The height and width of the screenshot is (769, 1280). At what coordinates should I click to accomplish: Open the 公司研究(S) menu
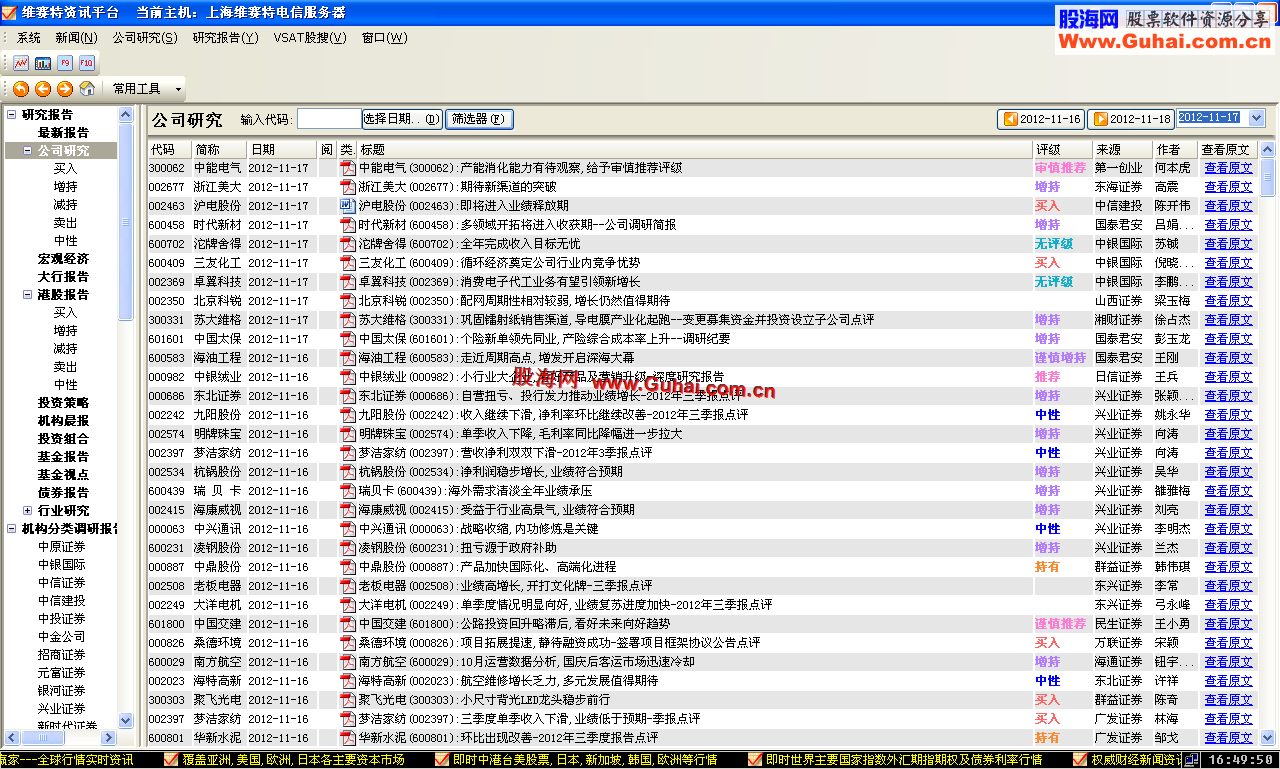click(x=145, y=38)
